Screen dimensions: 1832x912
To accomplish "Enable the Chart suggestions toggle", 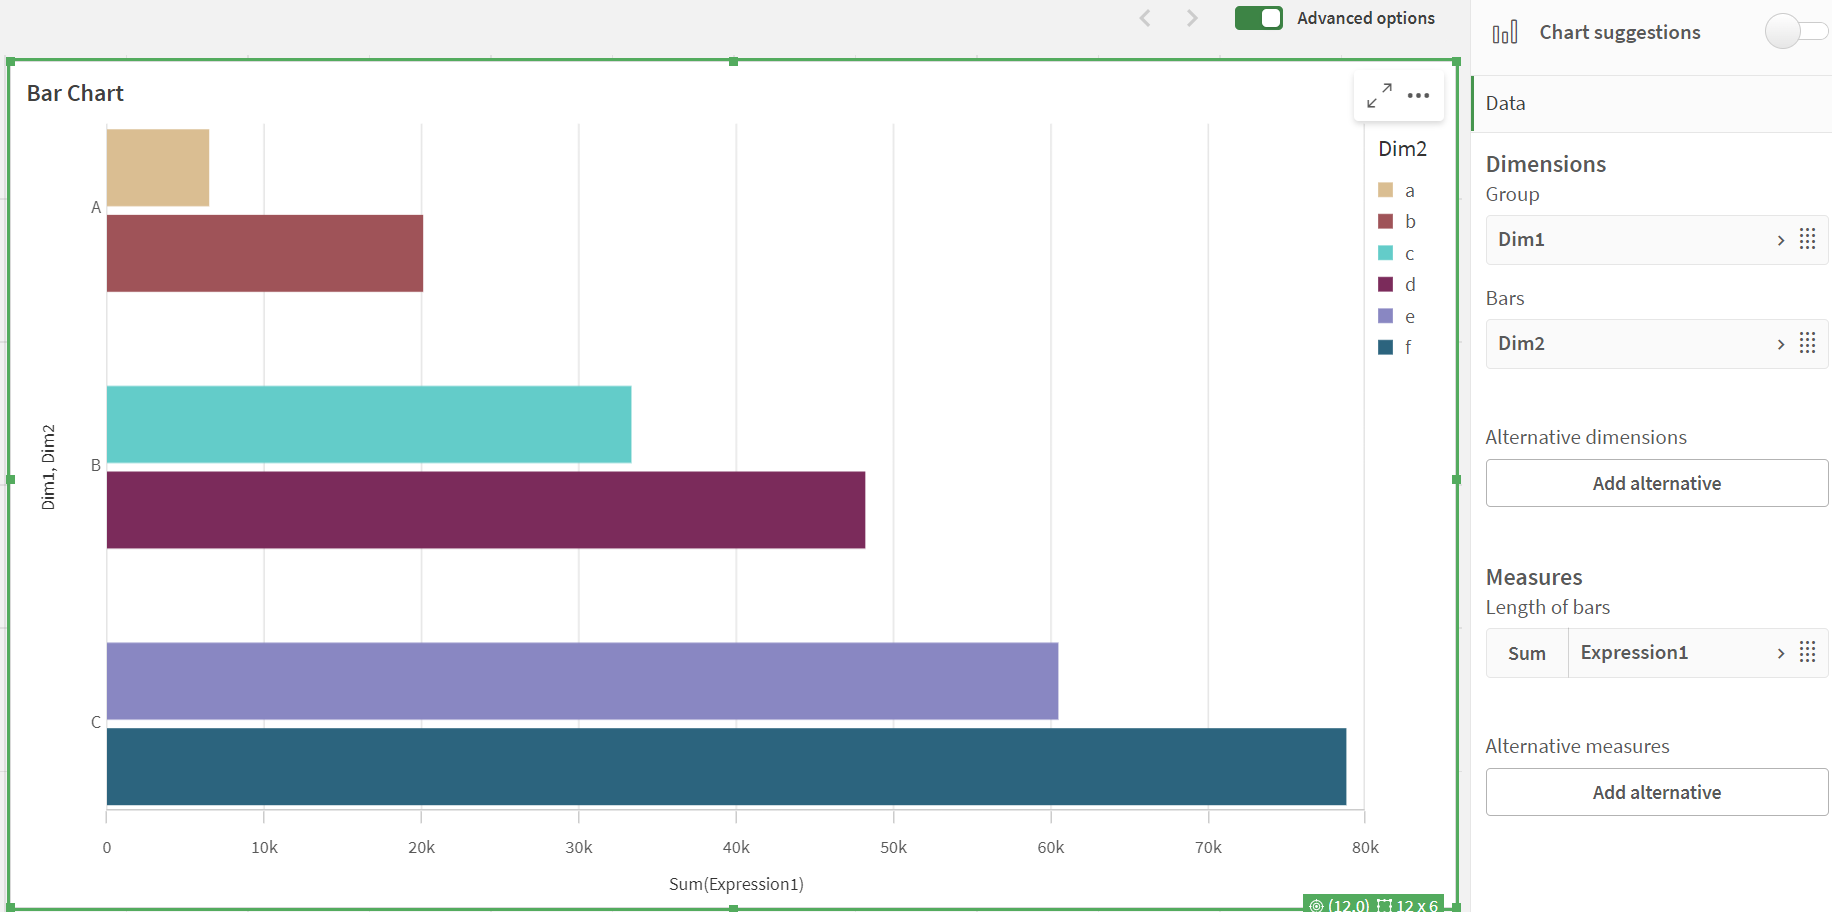I will pyautogui.click(x=1795, y=31).
